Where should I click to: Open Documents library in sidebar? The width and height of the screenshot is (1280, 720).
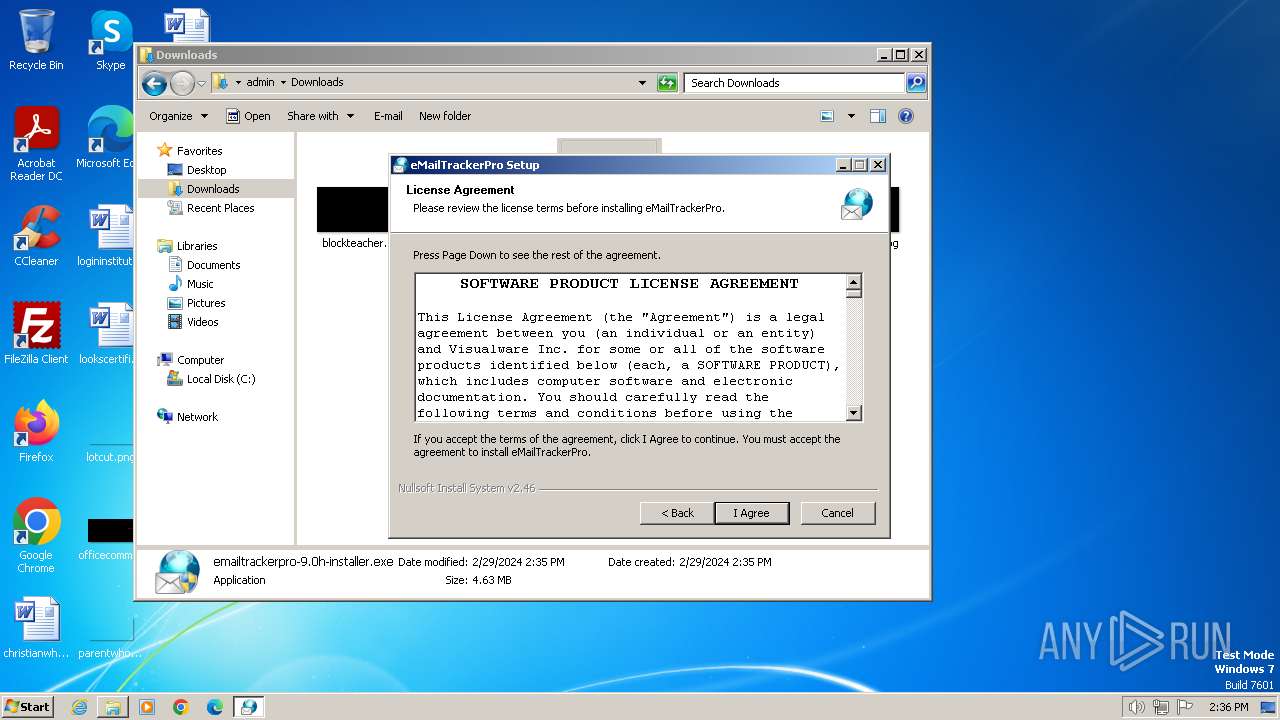[213, 265]
